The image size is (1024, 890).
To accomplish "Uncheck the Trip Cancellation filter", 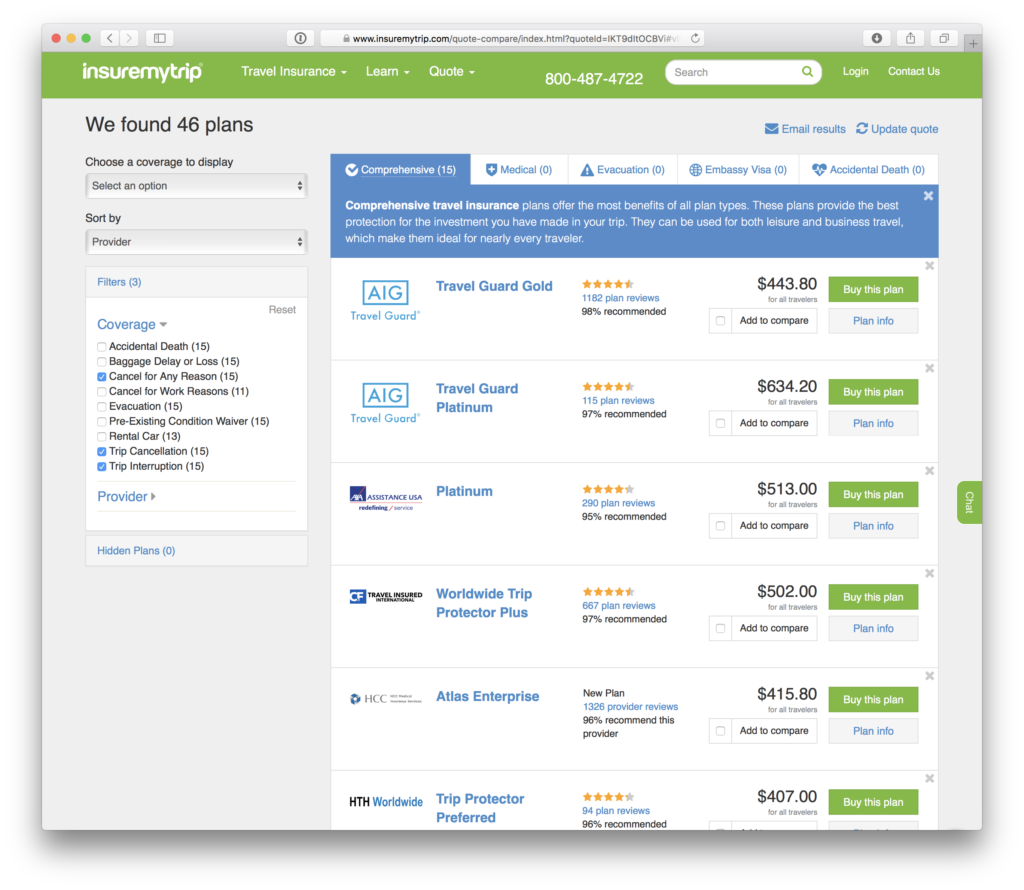I will [x=102, y=452].
